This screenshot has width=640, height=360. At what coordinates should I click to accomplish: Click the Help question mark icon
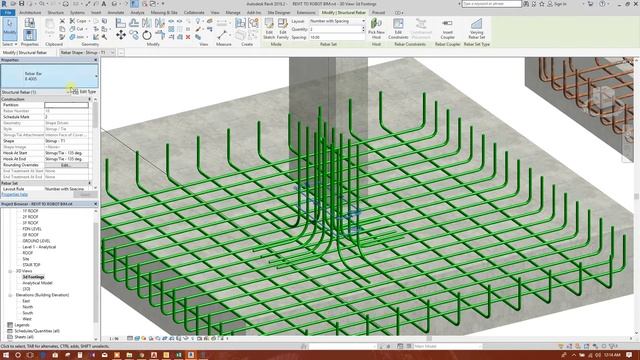click(x=602, y=4)
